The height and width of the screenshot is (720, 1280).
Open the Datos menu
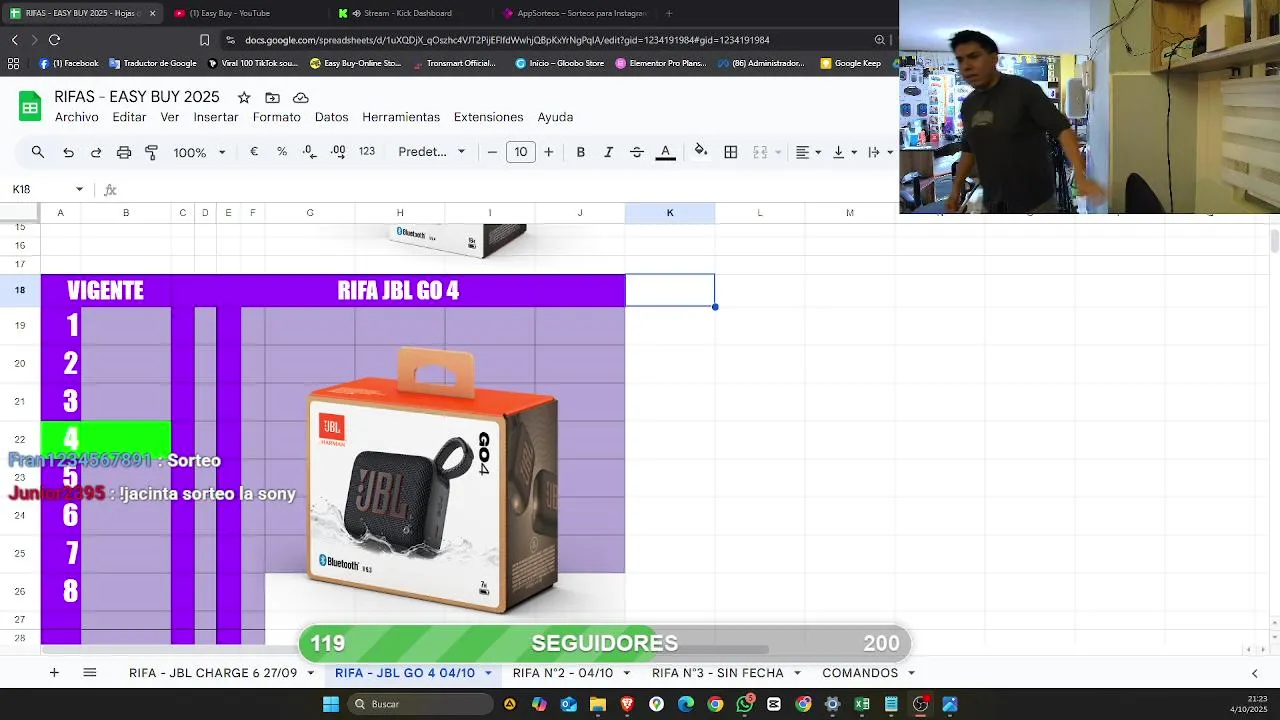pos(332,117)
